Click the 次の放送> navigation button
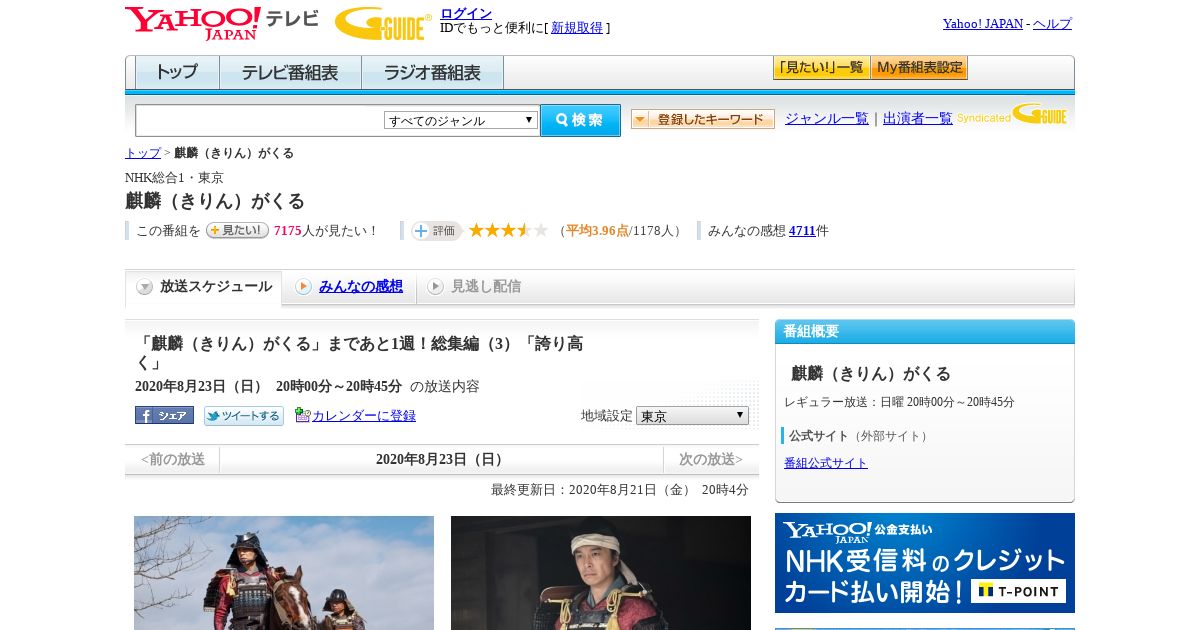Screen dimensions: 1200x630 click(x=711, y=460)
